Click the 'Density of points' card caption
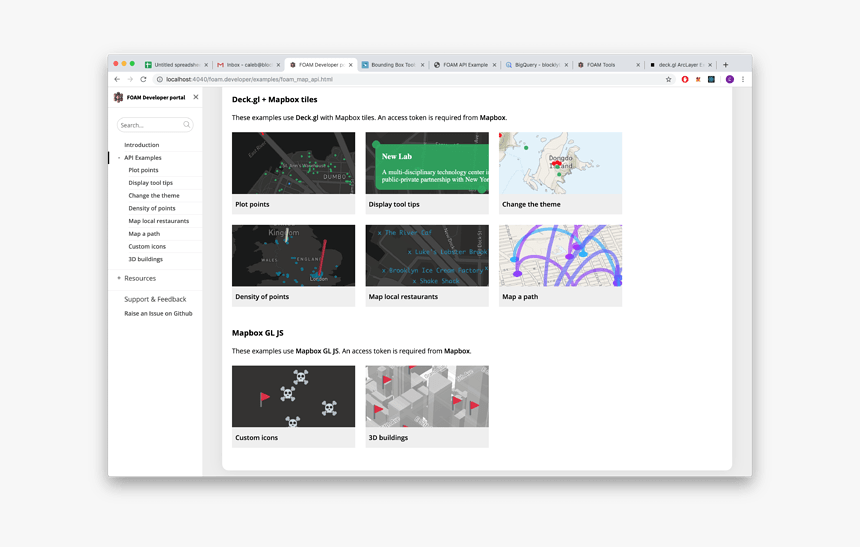 pos(262,297)
